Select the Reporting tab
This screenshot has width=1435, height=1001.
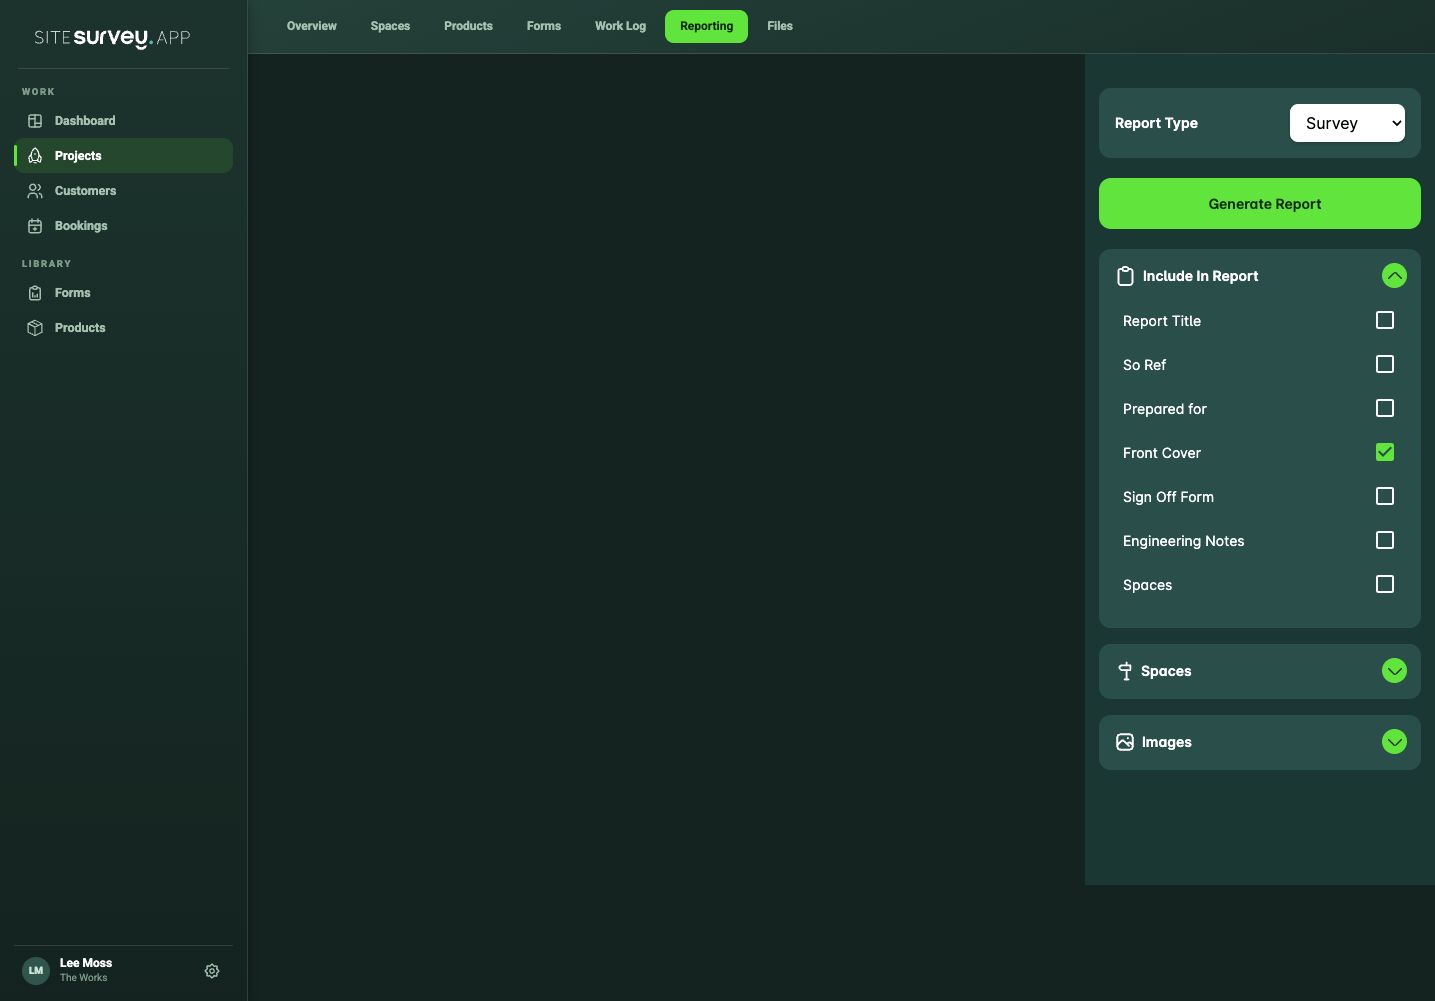point(706,26)
